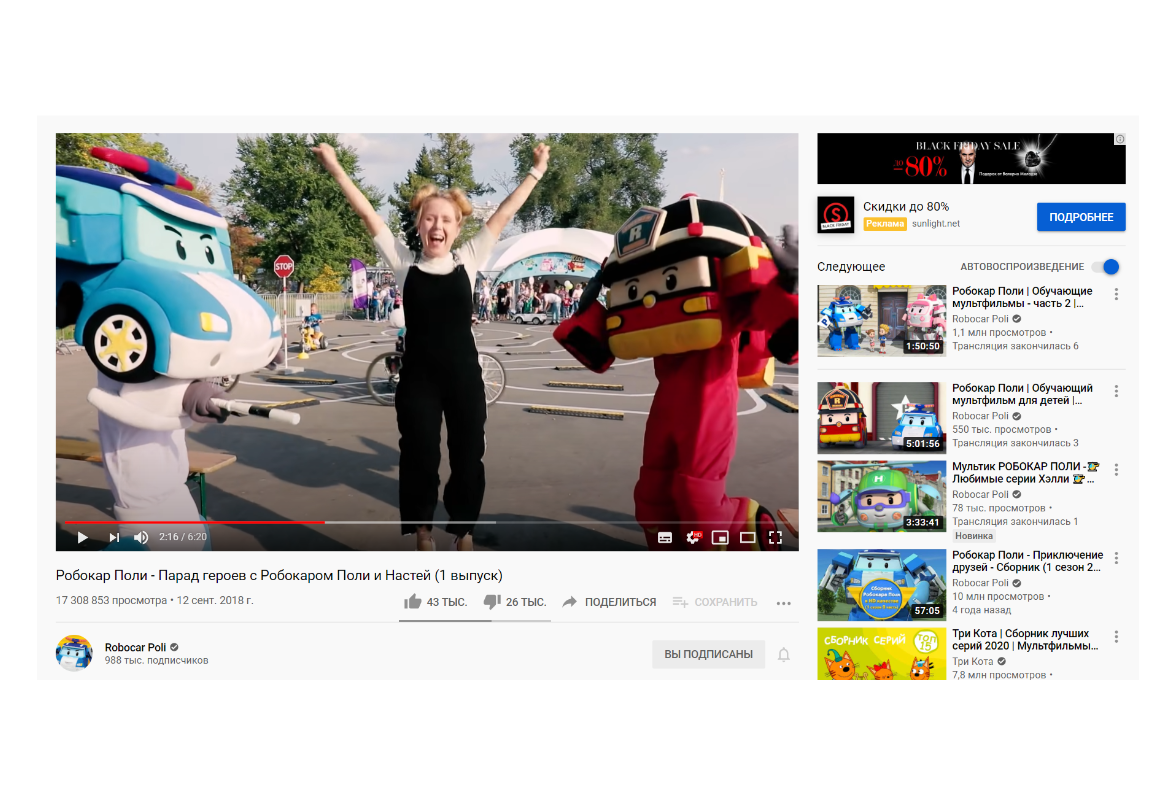Switch to theater mode
Viewport: 1170px width, 808px height.
748,537
